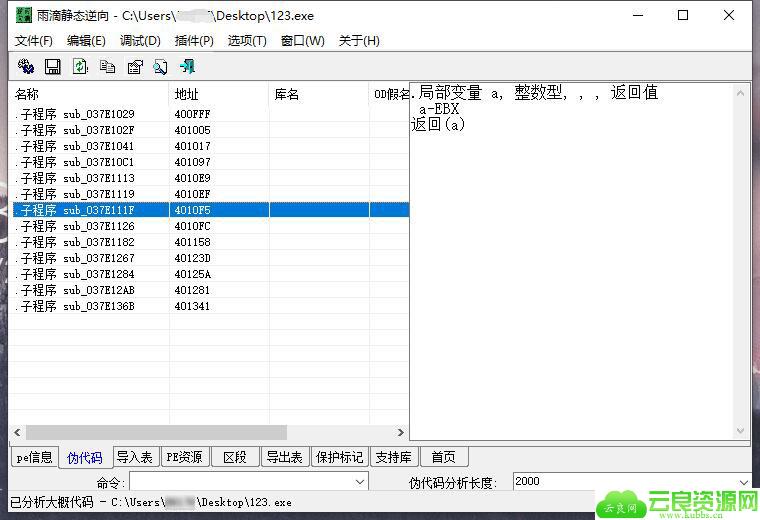Switch to the 保护标记 tab
Screen dimensions: 760x520
coord(340,457)
